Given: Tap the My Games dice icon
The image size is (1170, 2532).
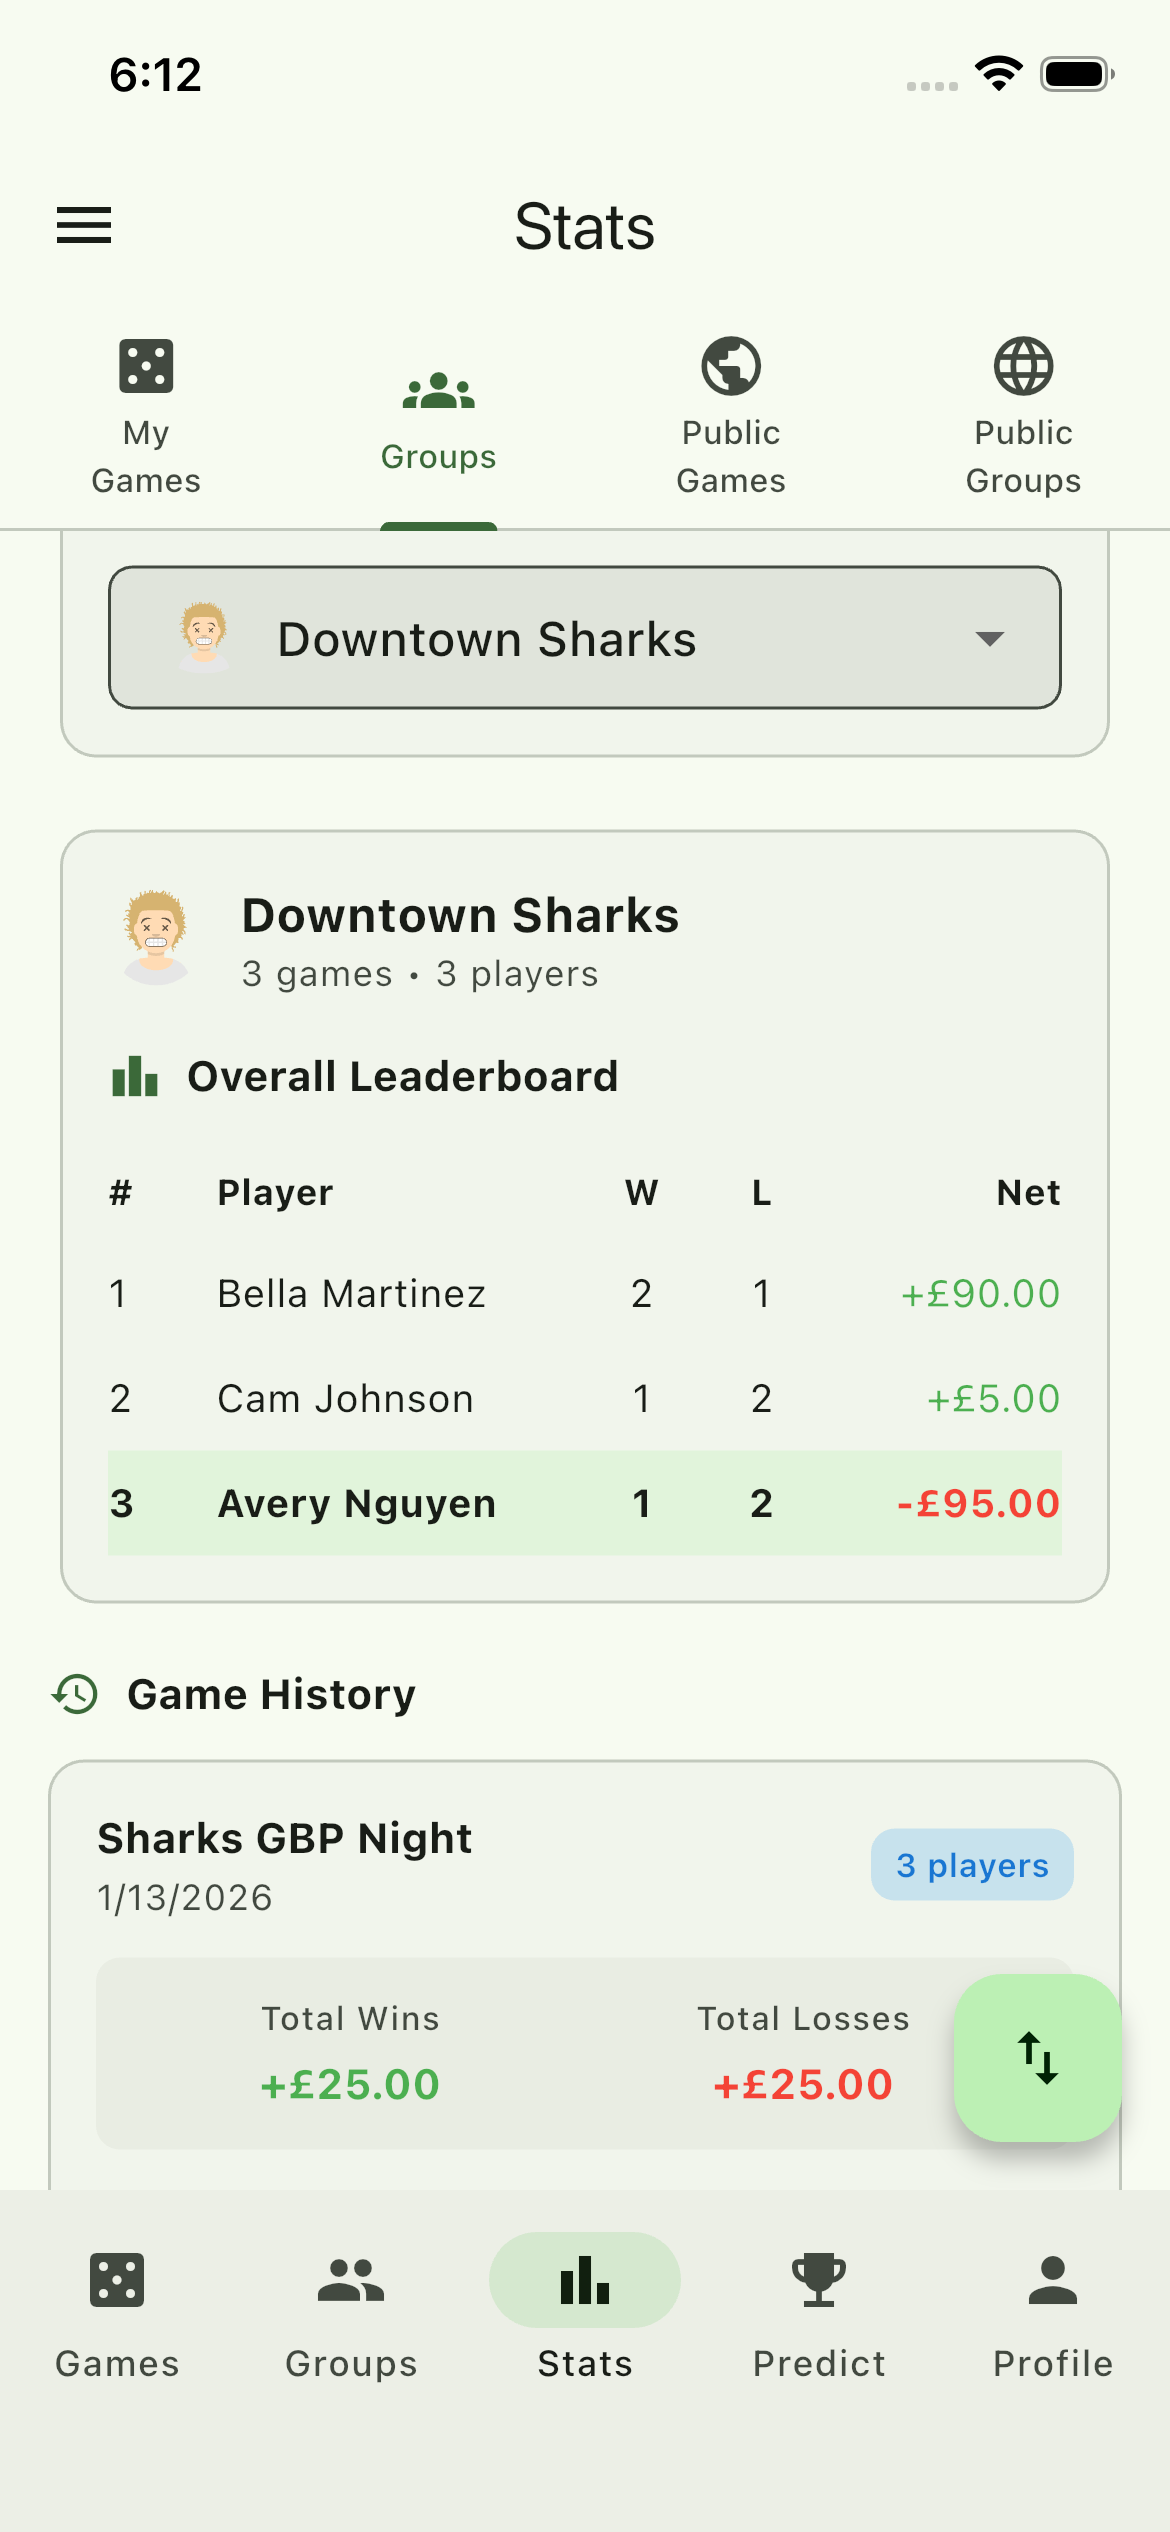Looking at the screenshot, I should [x=146, y=366].
